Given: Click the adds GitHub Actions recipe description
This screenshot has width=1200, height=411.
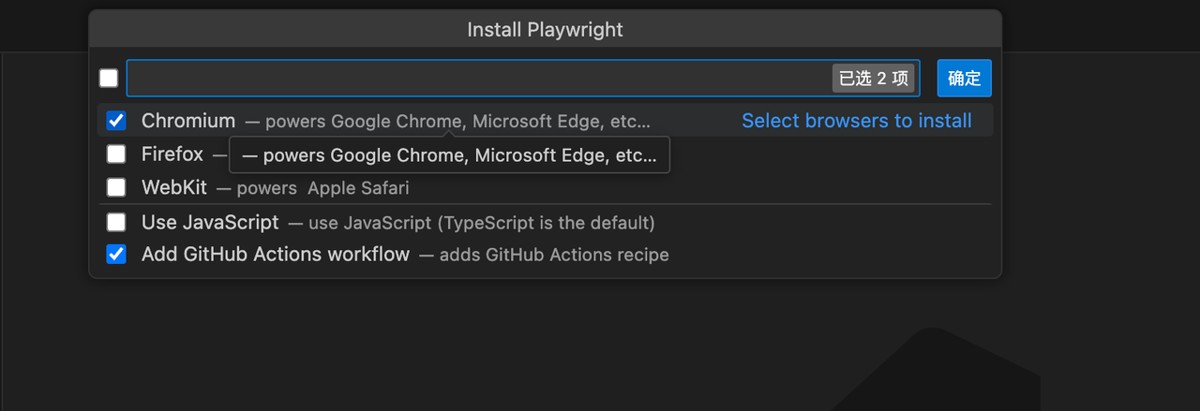Looking at the screenshot, I should click(544, 255).
